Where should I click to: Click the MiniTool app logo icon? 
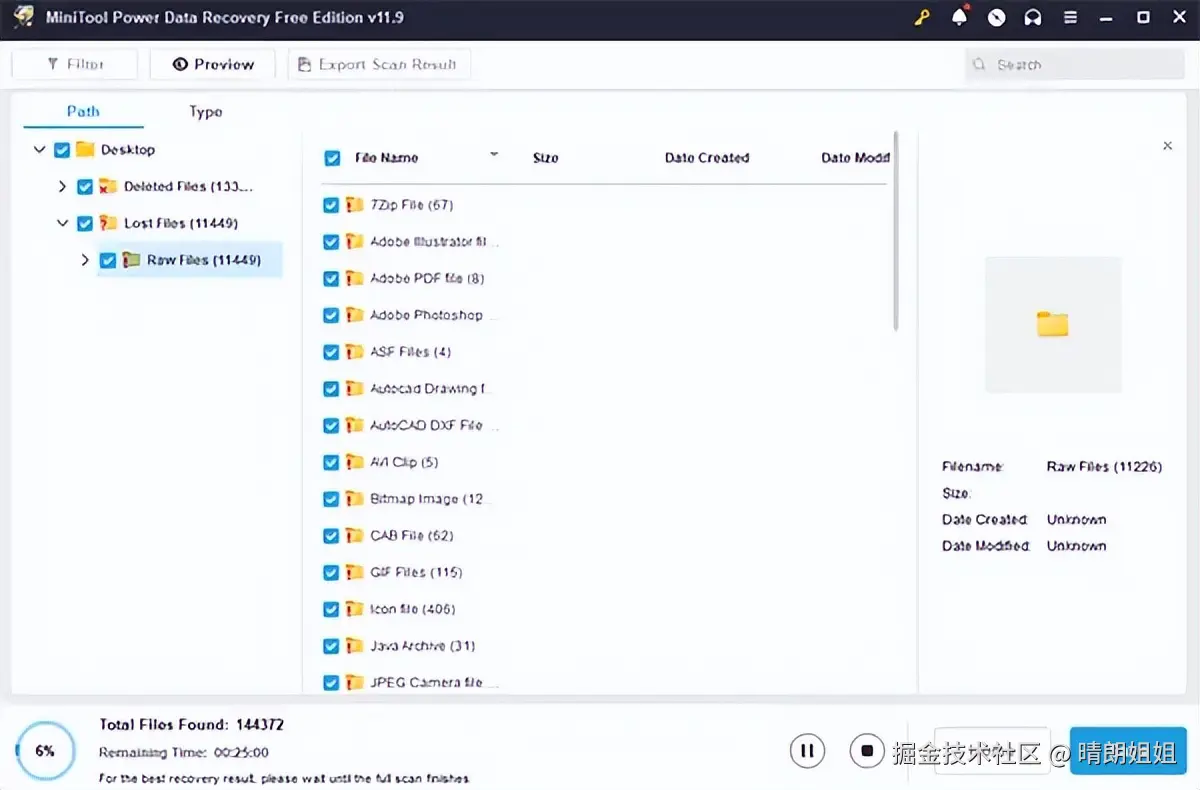23,18
